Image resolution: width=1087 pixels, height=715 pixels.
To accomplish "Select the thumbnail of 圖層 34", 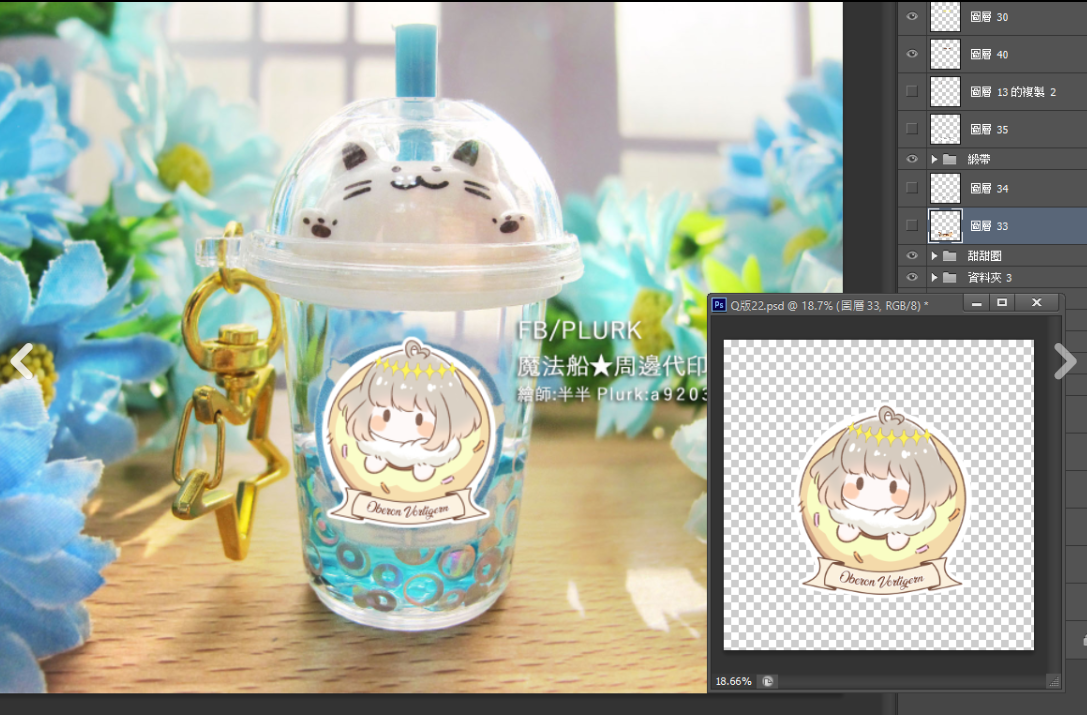I will pyautogui.click(x=945, y=188).
